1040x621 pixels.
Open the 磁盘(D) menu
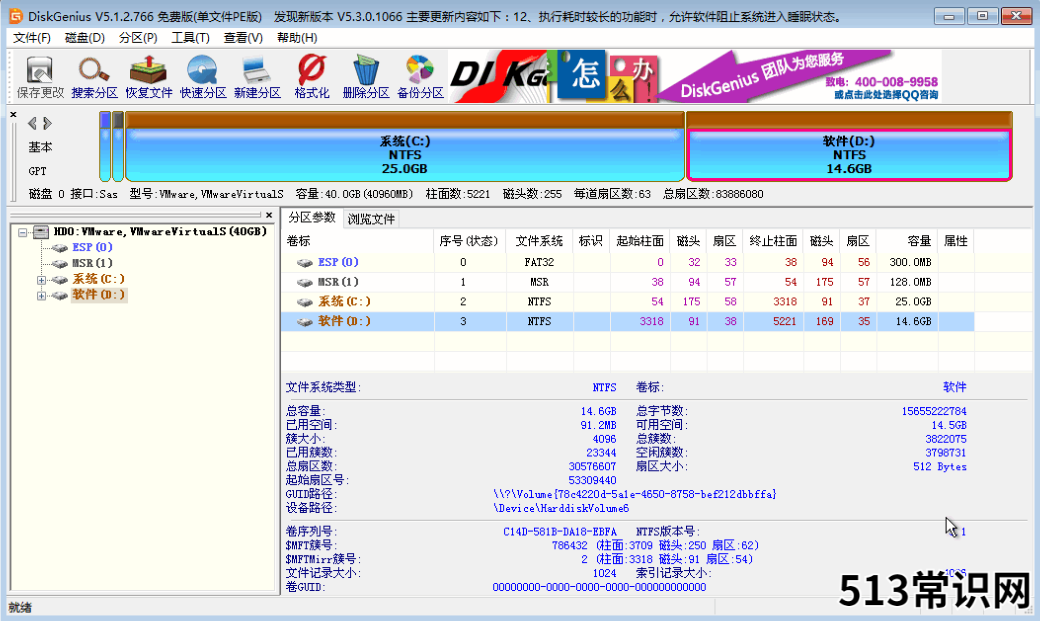point(85,38)
